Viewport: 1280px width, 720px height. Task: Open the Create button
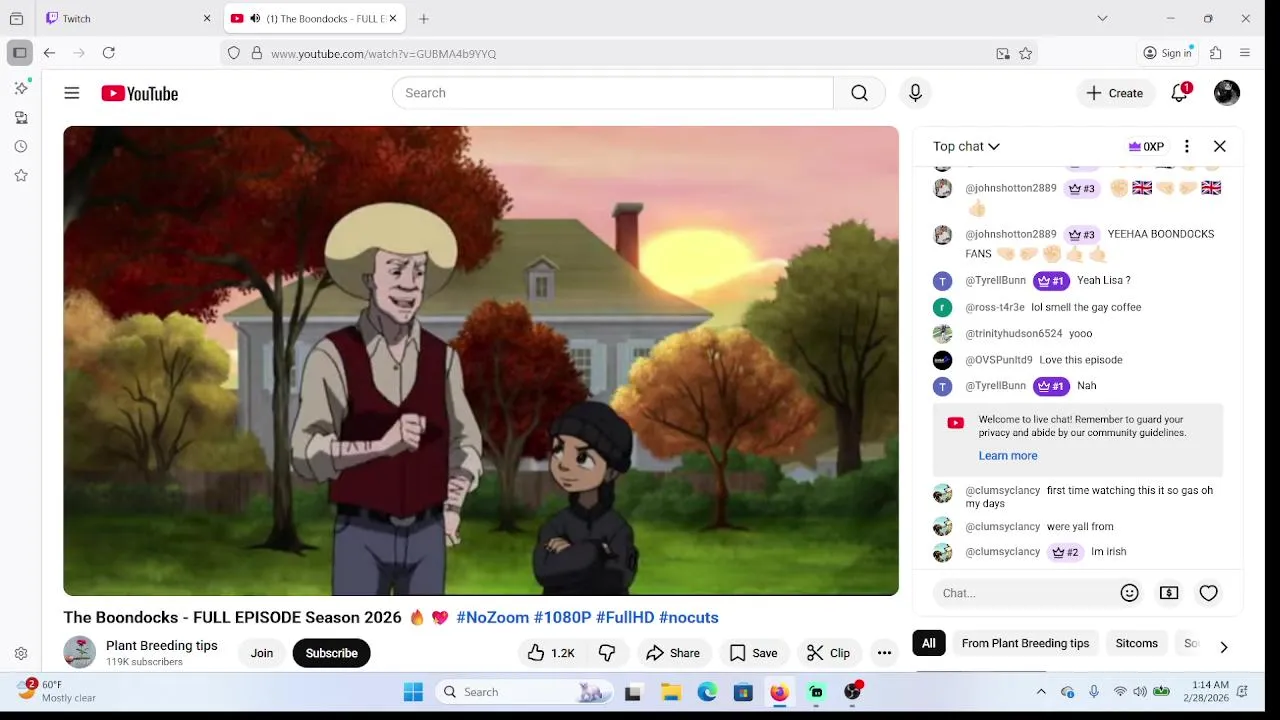[x=1115, y=93]
